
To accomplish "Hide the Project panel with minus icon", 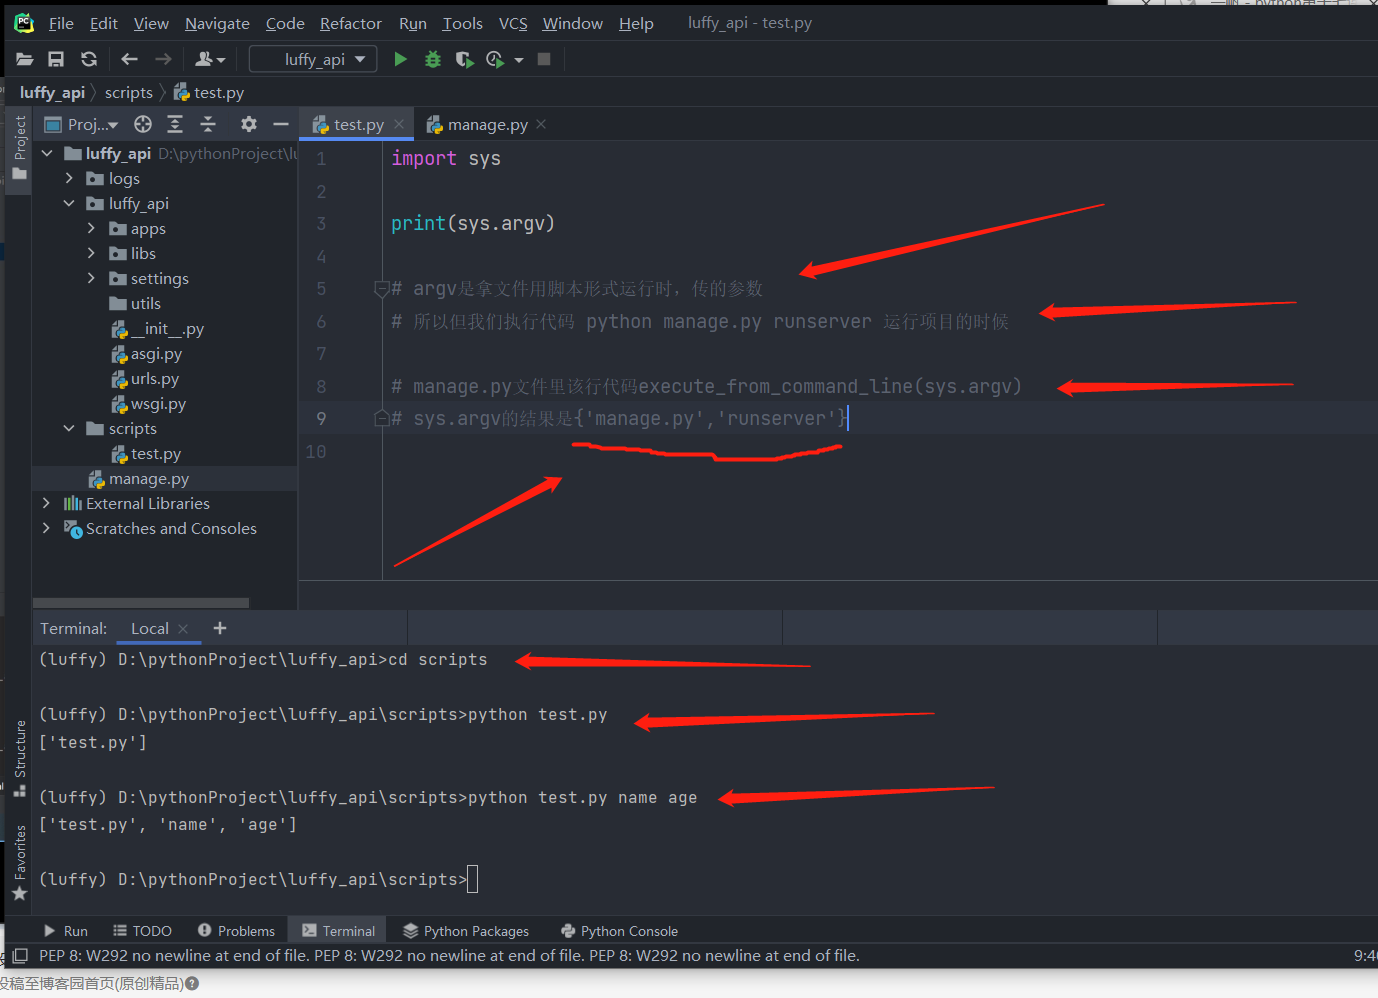I will (281, 124).
